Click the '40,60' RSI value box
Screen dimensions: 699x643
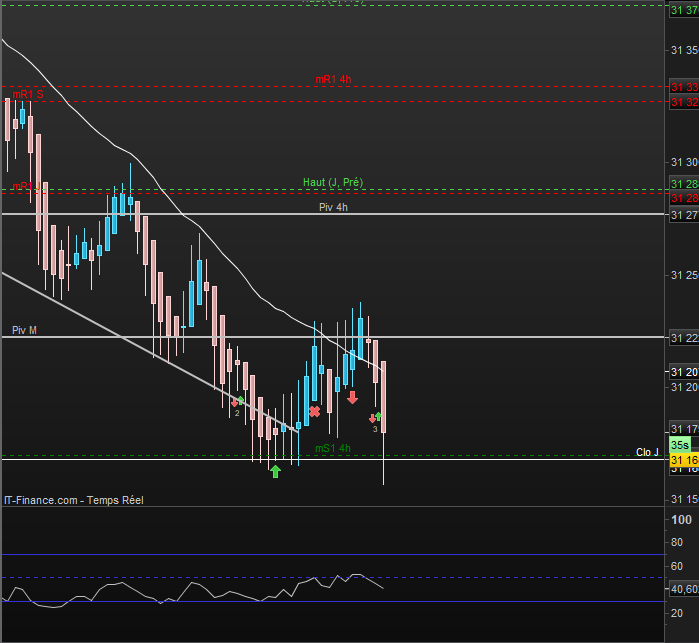[x=684, y=589]
